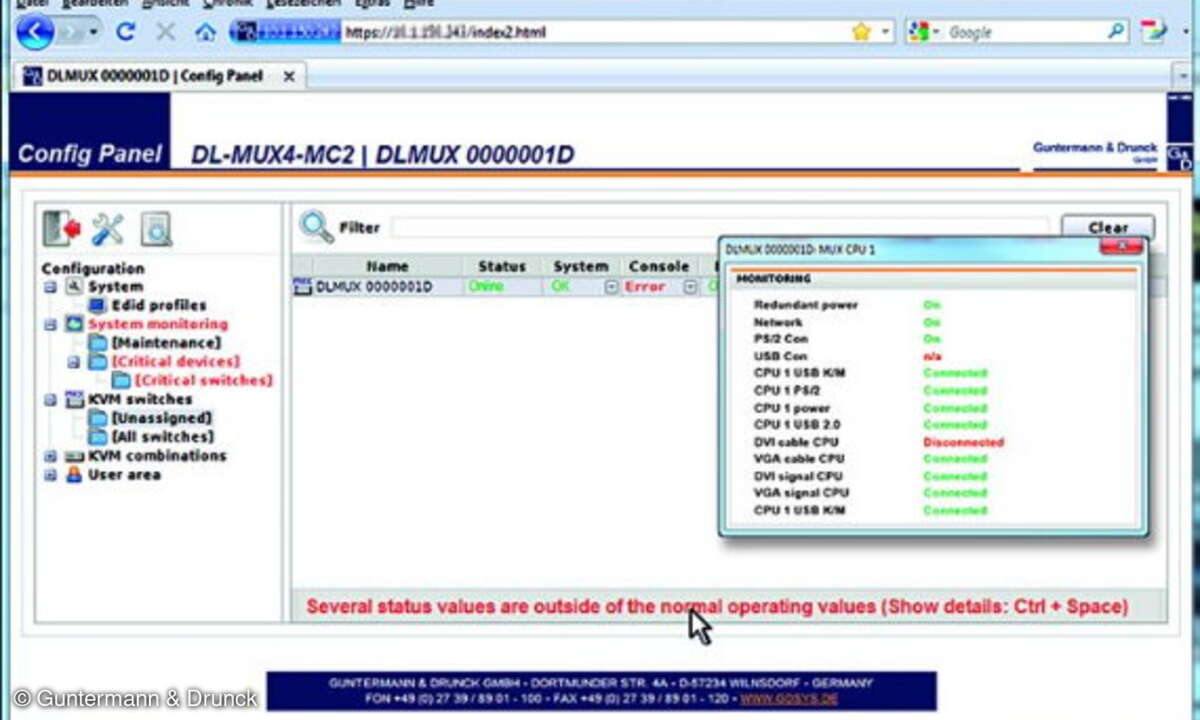Click the Critical switches folder icon
Image resolution: width=1200 pixels, height=720 pixels.
(120, 380)
